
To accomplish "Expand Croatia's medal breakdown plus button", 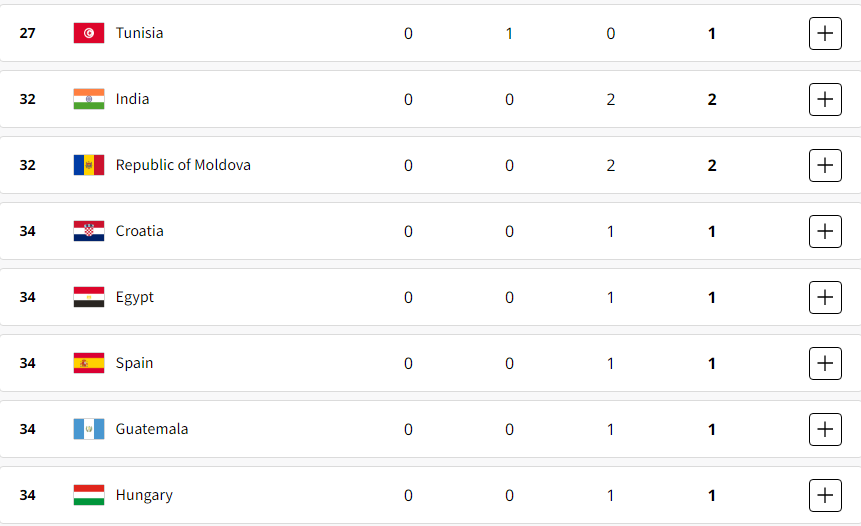I will pos(825,231).
